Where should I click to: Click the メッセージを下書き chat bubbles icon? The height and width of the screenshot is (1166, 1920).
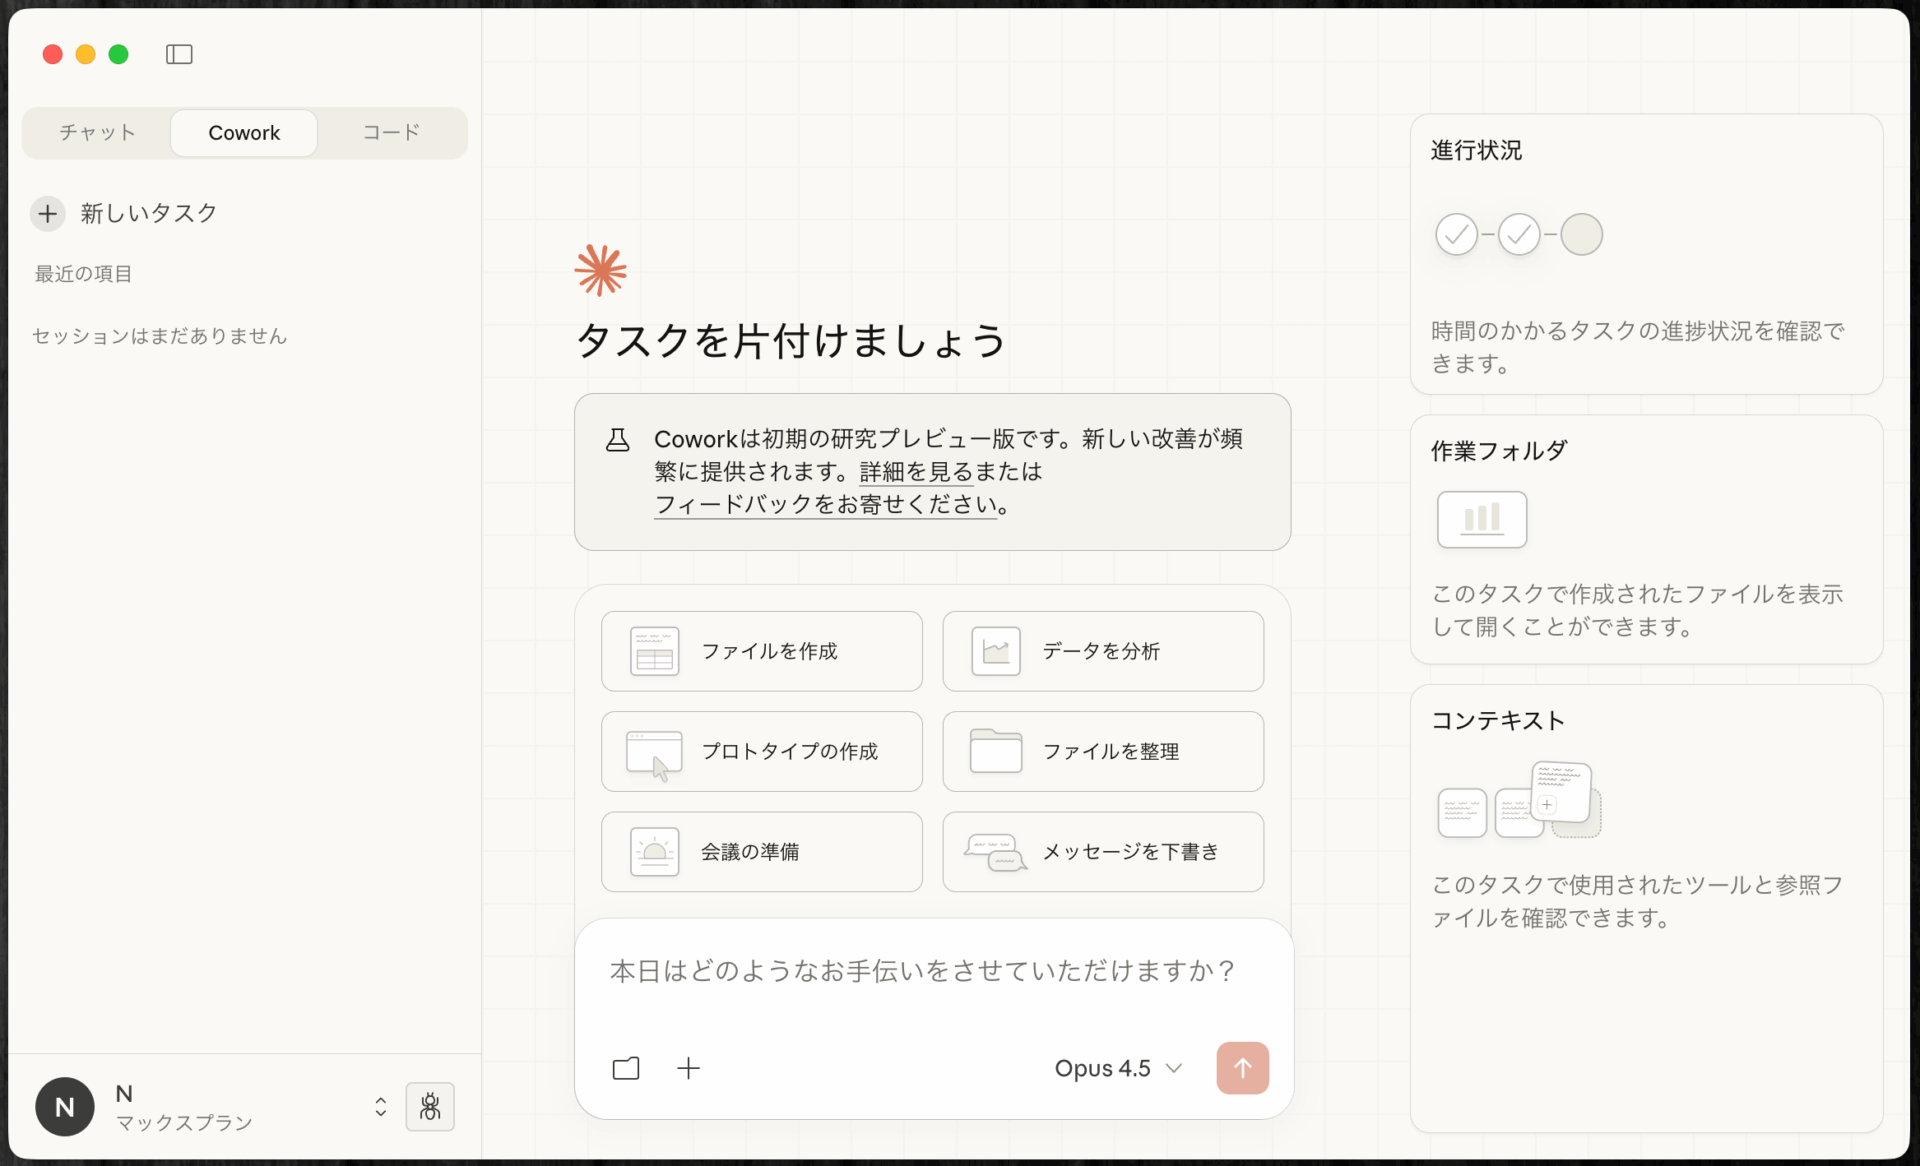click(x=995, y=852)
